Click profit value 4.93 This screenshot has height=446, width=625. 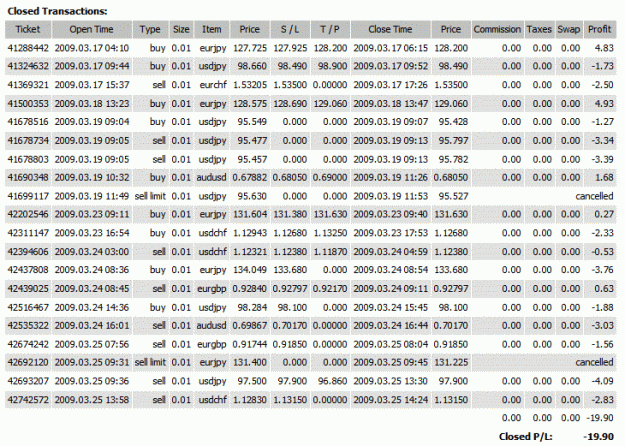tap(604, 104)
